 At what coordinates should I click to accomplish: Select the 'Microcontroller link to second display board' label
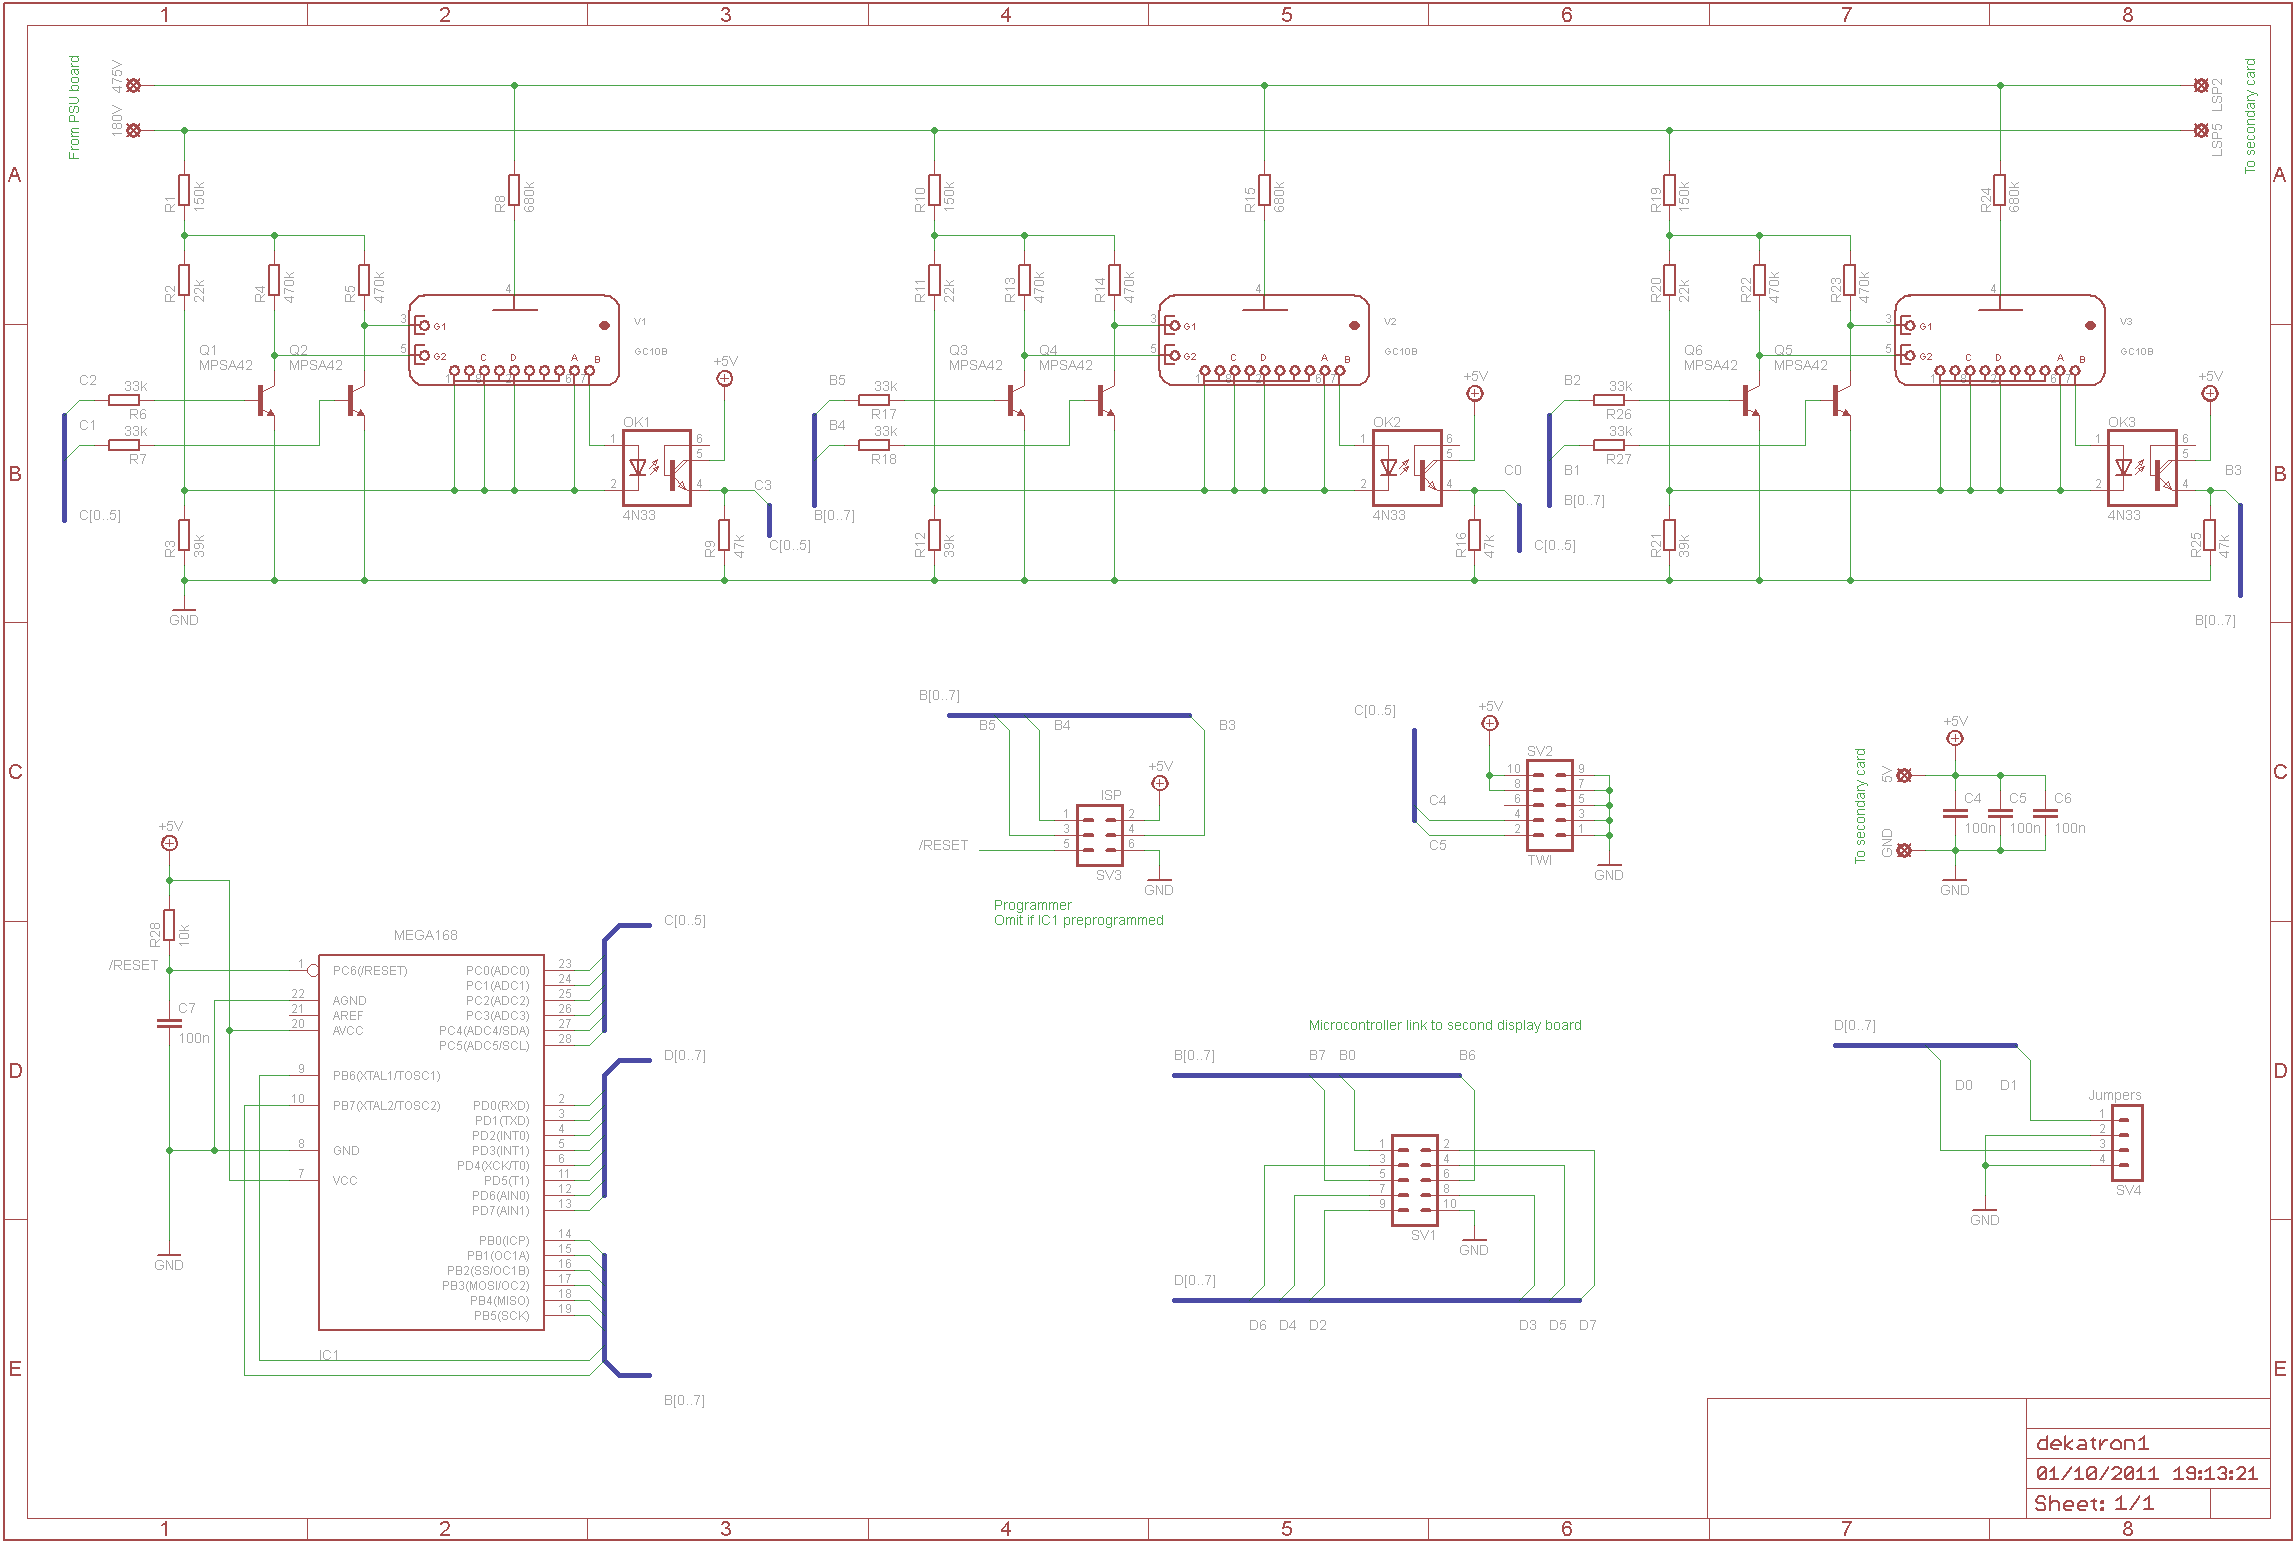click(x=1444, y=1025)
